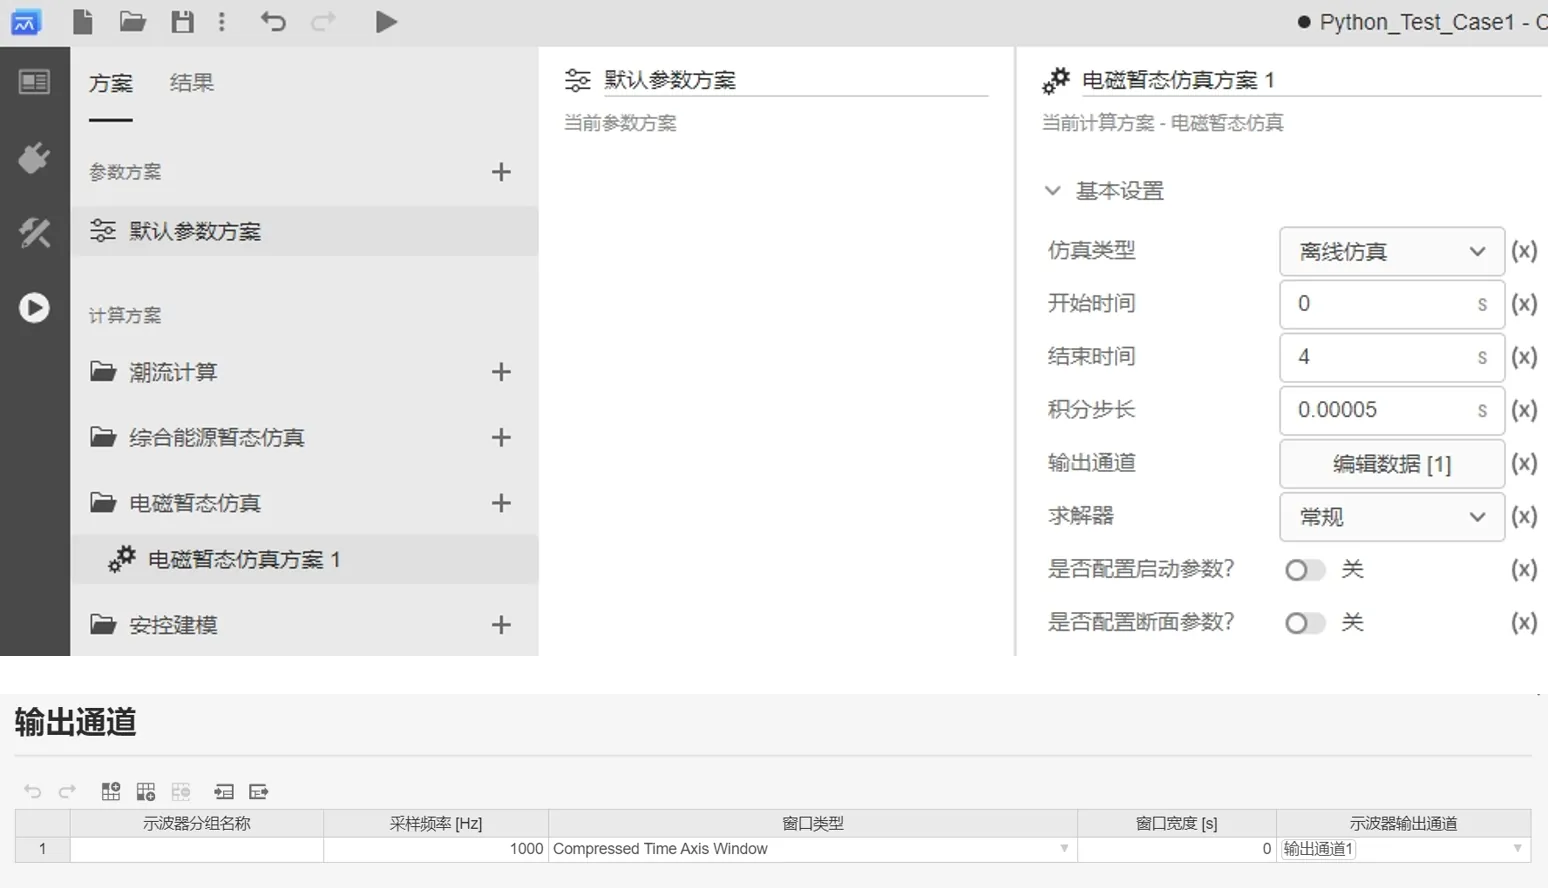Open the 求解器 dropdown showing 常规

1391,517
